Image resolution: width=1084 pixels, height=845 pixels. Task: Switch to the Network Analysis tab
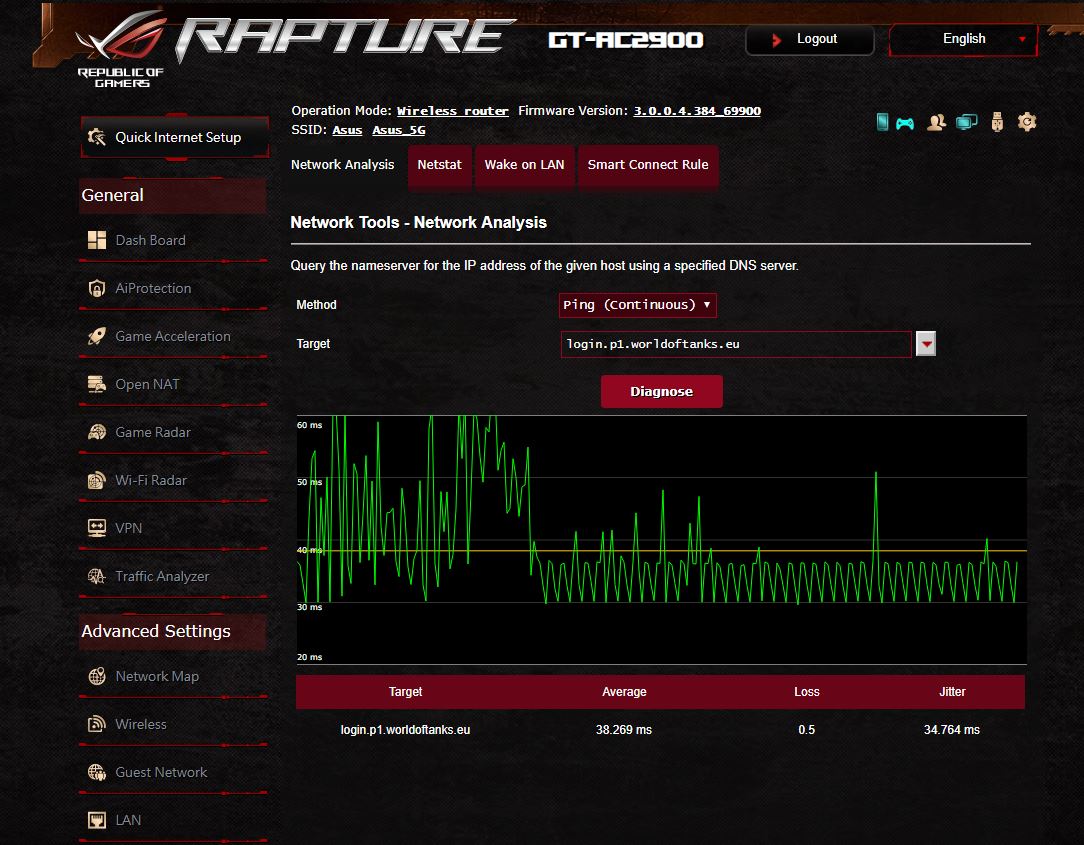342,165
